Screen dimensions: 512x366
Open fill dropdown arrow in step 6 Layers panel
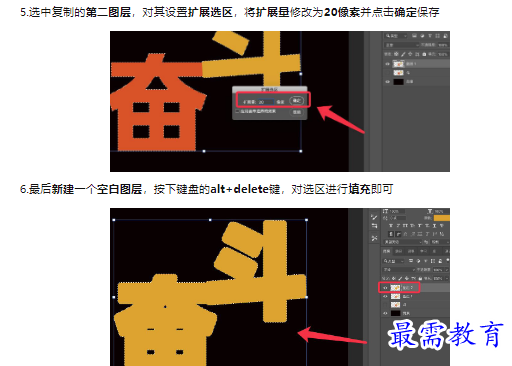click(x=447, y=279)
